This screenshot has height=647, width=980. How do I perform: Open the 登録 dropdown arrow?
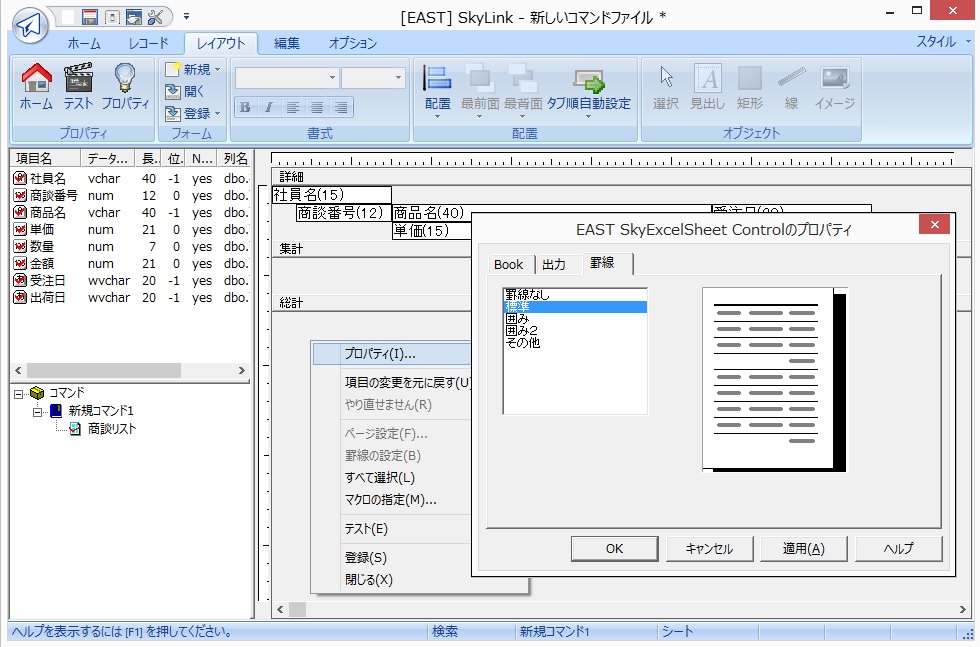point(218,114)
